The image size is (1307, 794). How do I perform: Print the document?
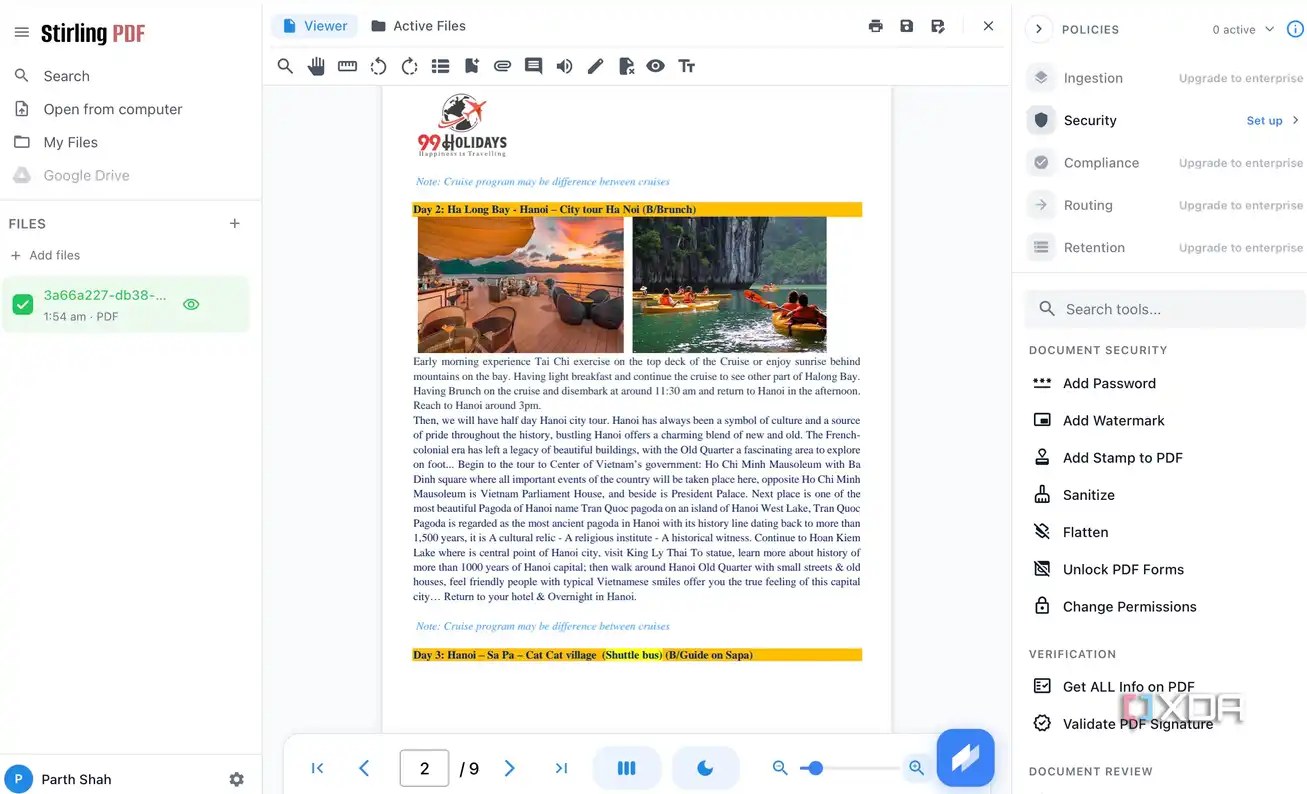pos(876,26)
